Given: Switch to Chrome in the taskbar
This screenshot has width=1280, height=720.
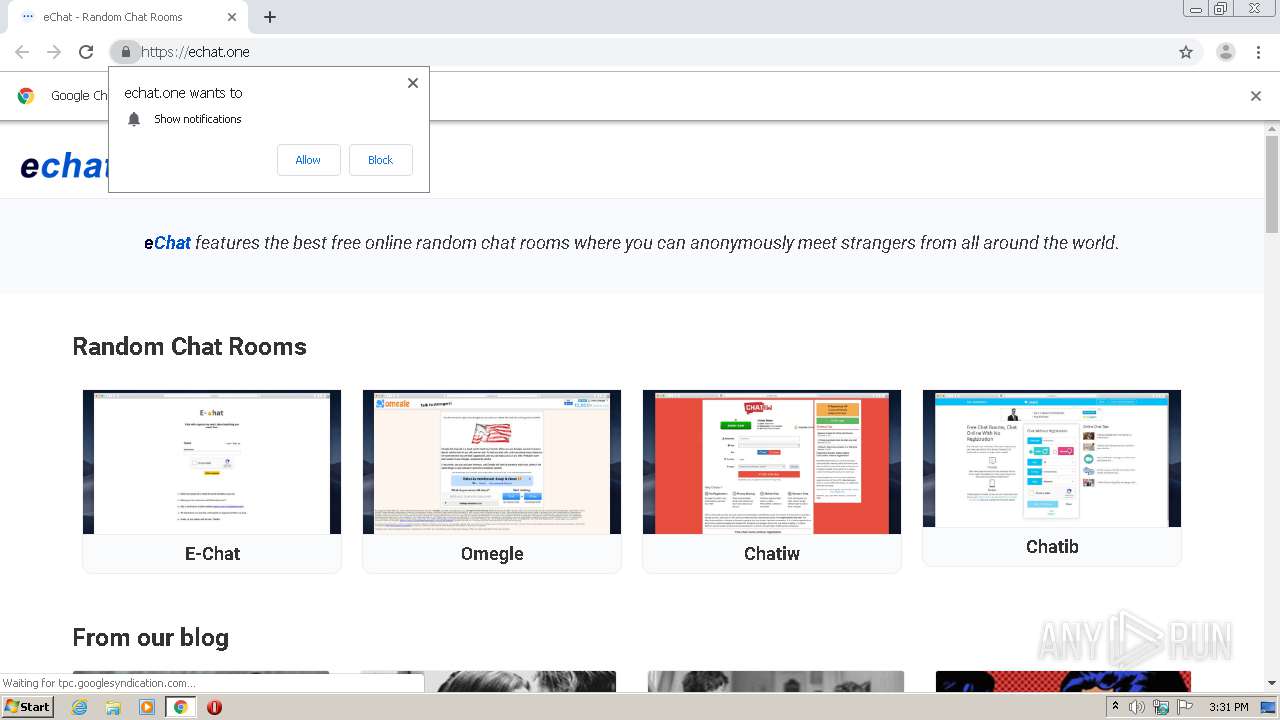Looking at the screenshot, I should (x=181, y=707).
